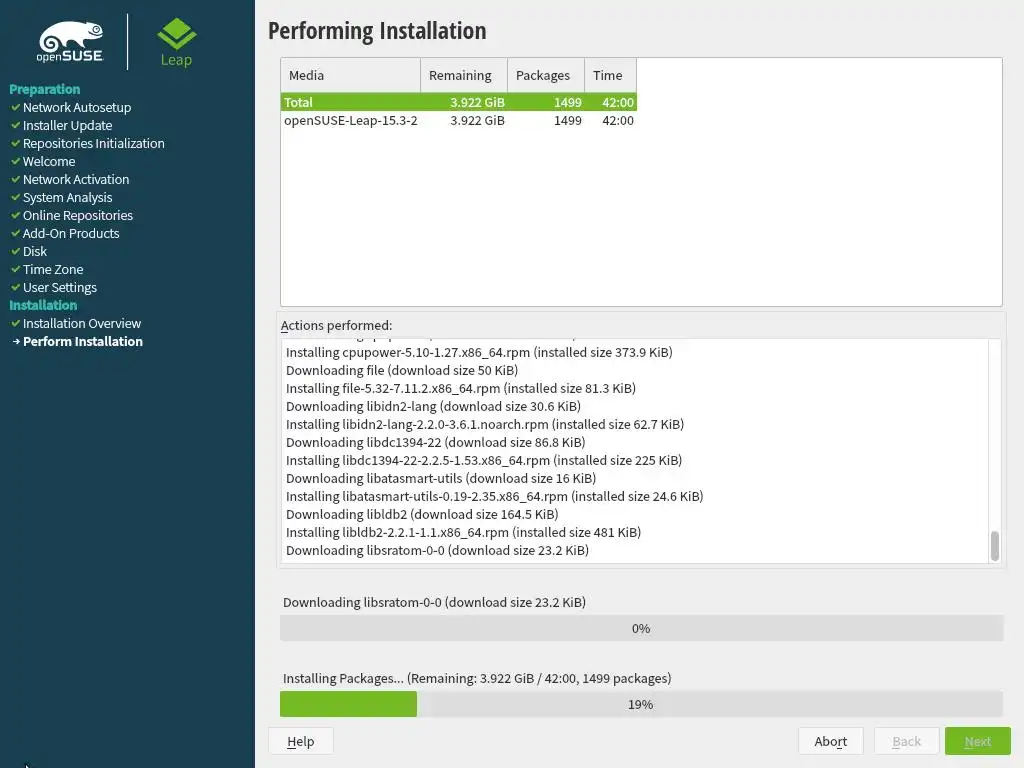Click the 'Downloading libidn2-lang' log line
Screen dimensions: 1024x768
(433, 406)
